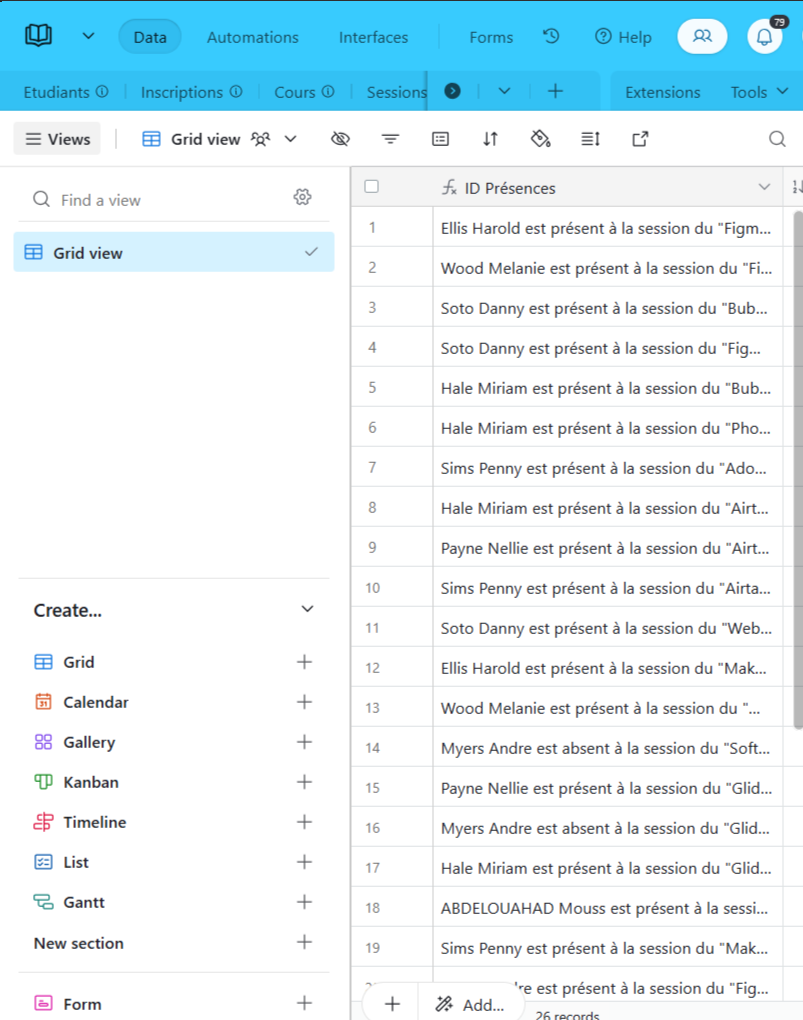Open the Grid view options chevron

[291, 139]
